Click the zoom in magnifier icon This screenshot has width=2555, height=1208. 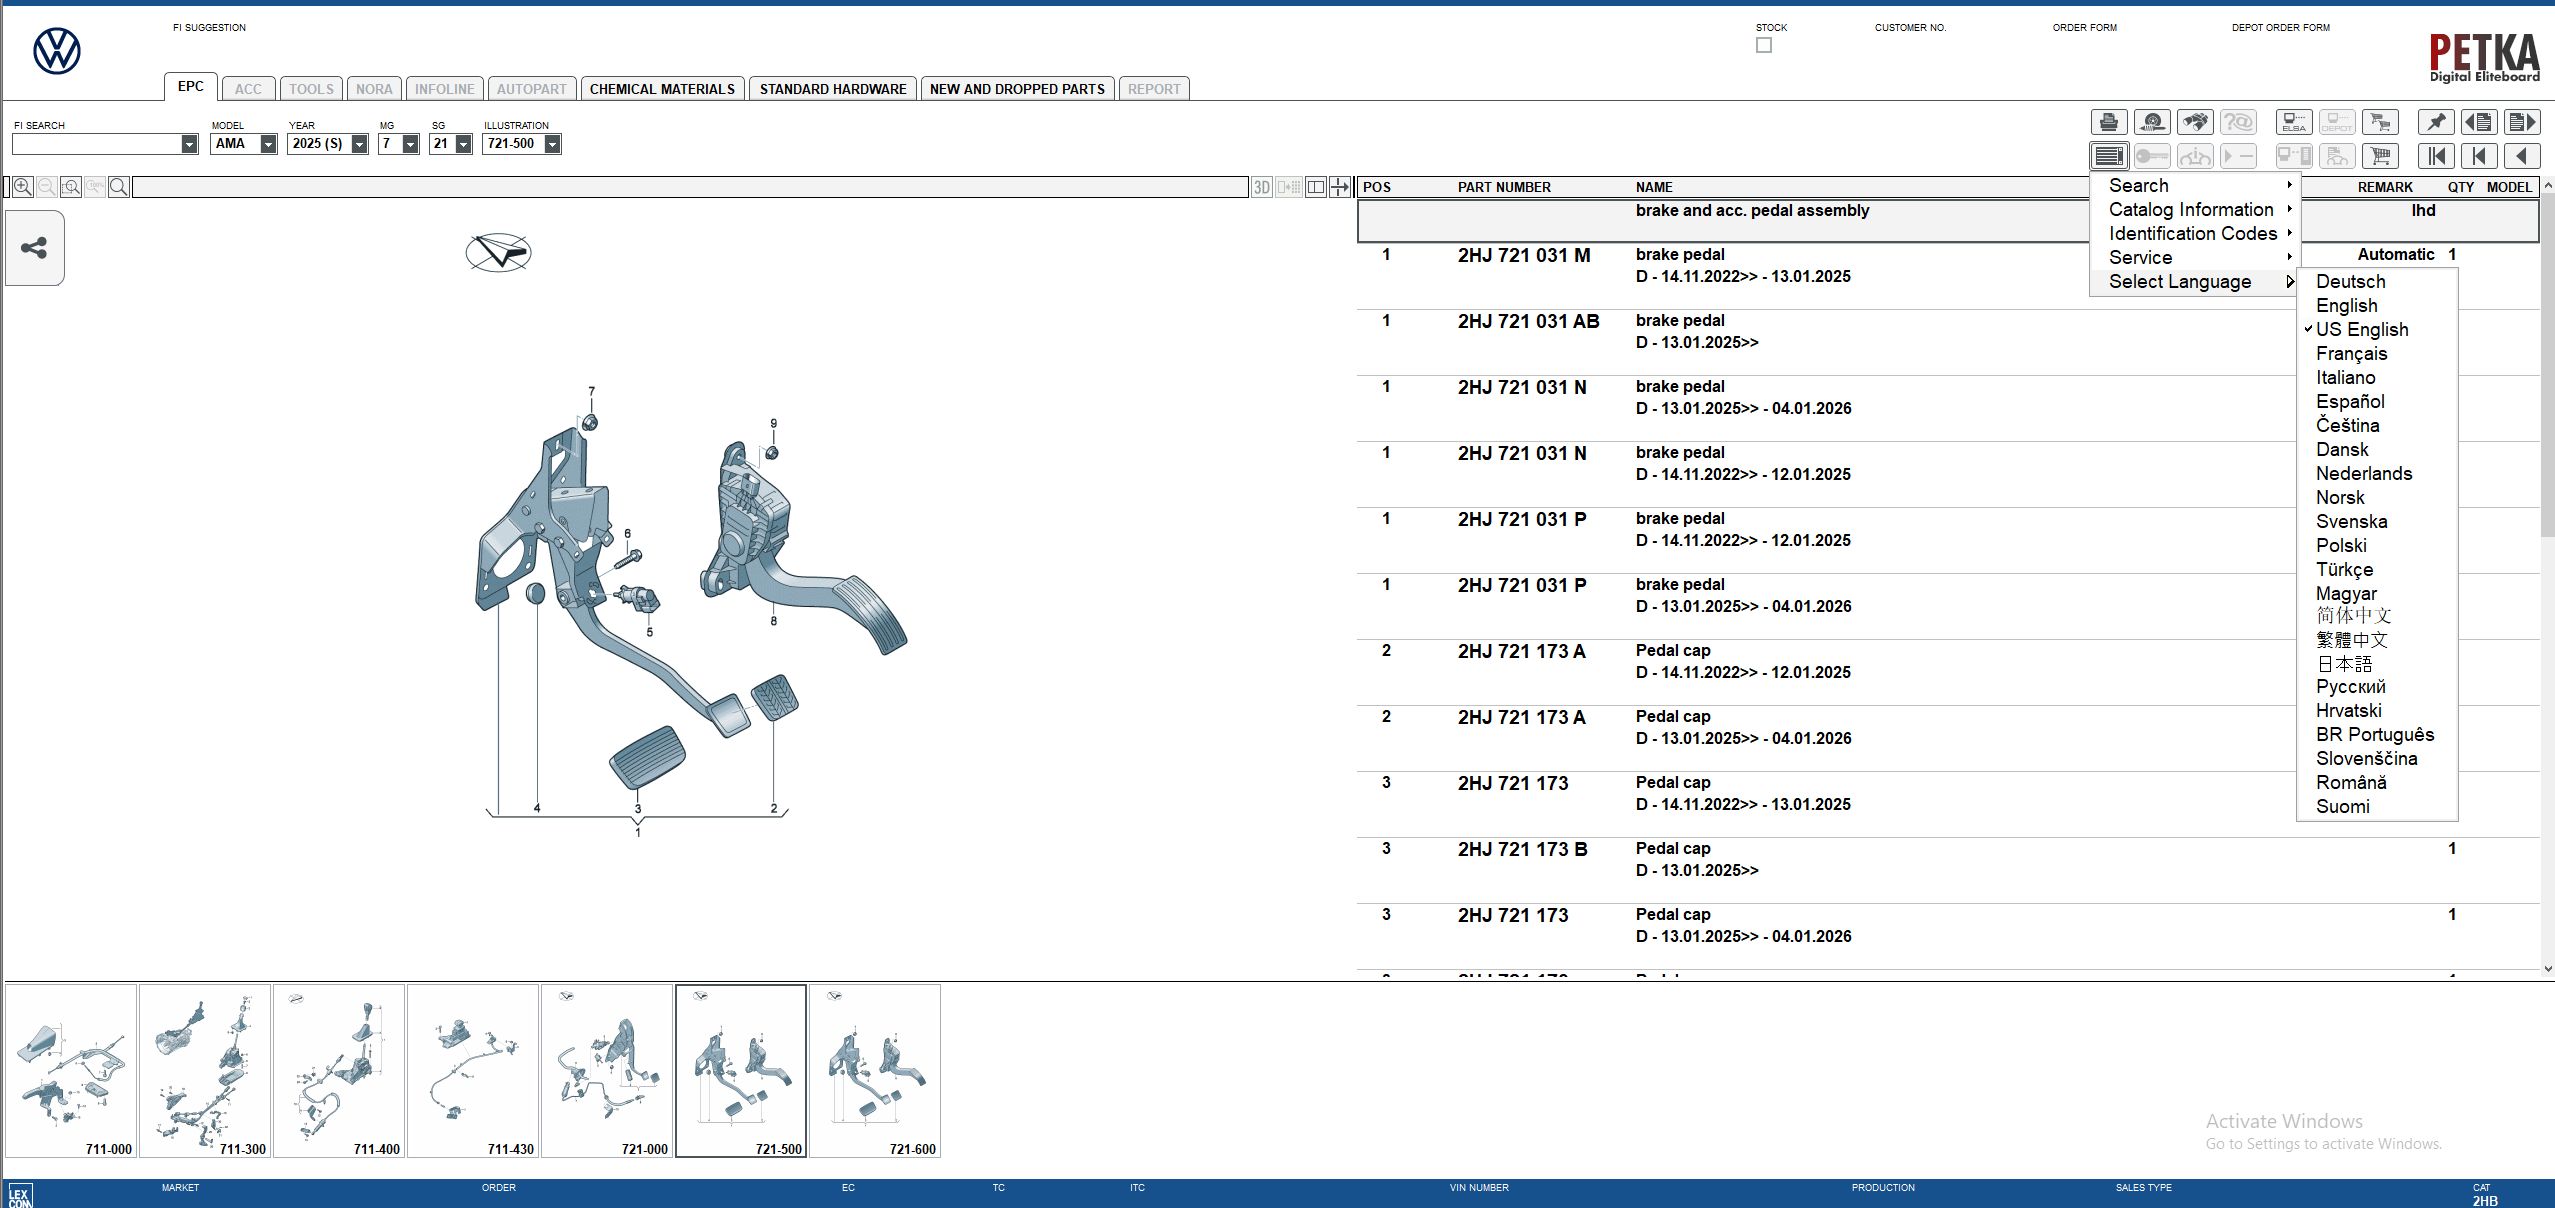[x=23, y=188]
